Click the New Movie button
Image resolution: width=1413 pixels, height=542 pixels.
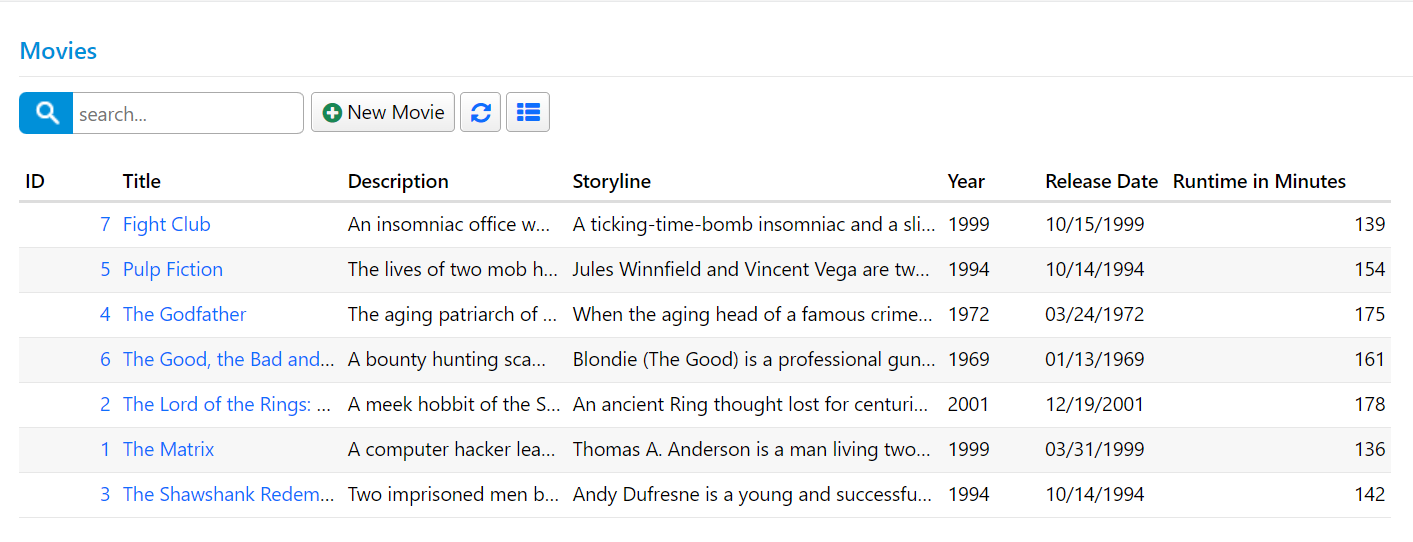[383, 113]
